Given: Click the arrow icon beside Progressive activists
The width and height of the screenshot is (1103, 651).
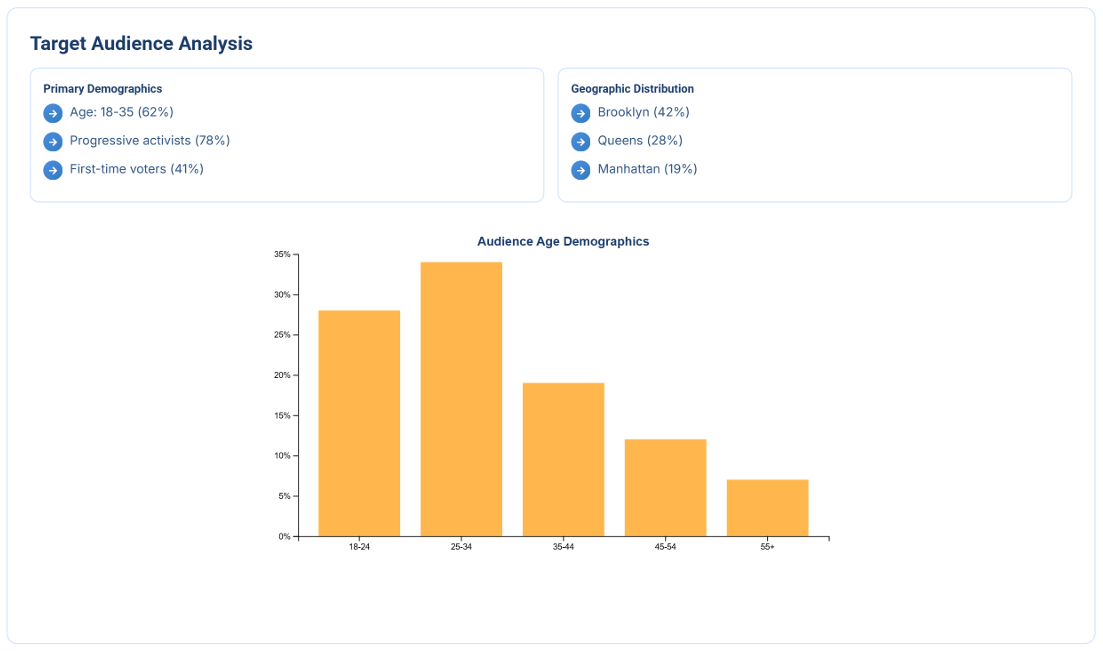Looking at the screenshot, I should pyautogui.click(x=53, y=141).
